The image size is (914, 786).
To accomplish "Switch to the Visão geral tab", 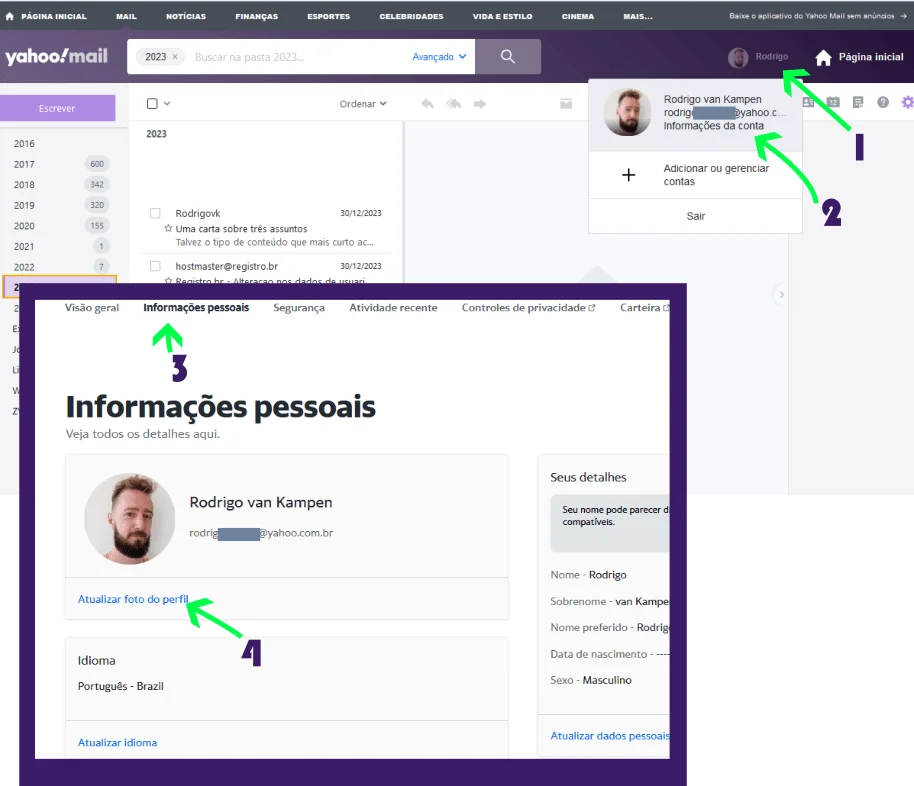I will 92,307.
